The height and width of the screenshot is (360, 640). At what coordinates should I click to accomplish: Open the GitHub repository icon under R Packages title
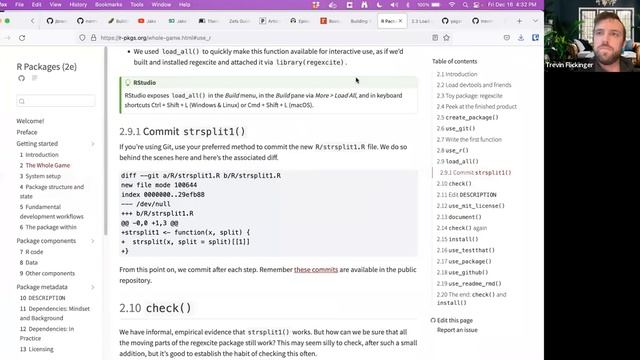click(x=21, y=78)
